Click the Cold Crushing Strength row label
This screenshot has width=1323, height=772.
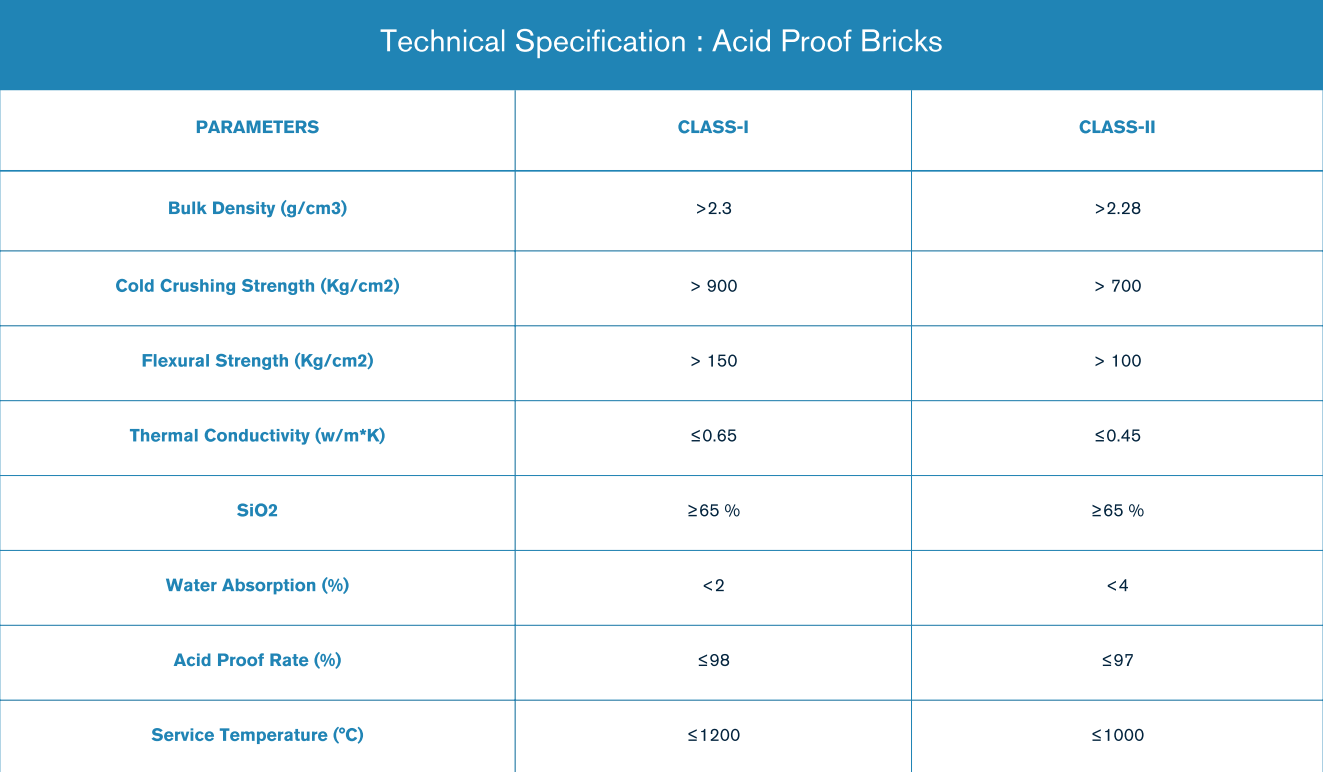[x=257, y=286]
